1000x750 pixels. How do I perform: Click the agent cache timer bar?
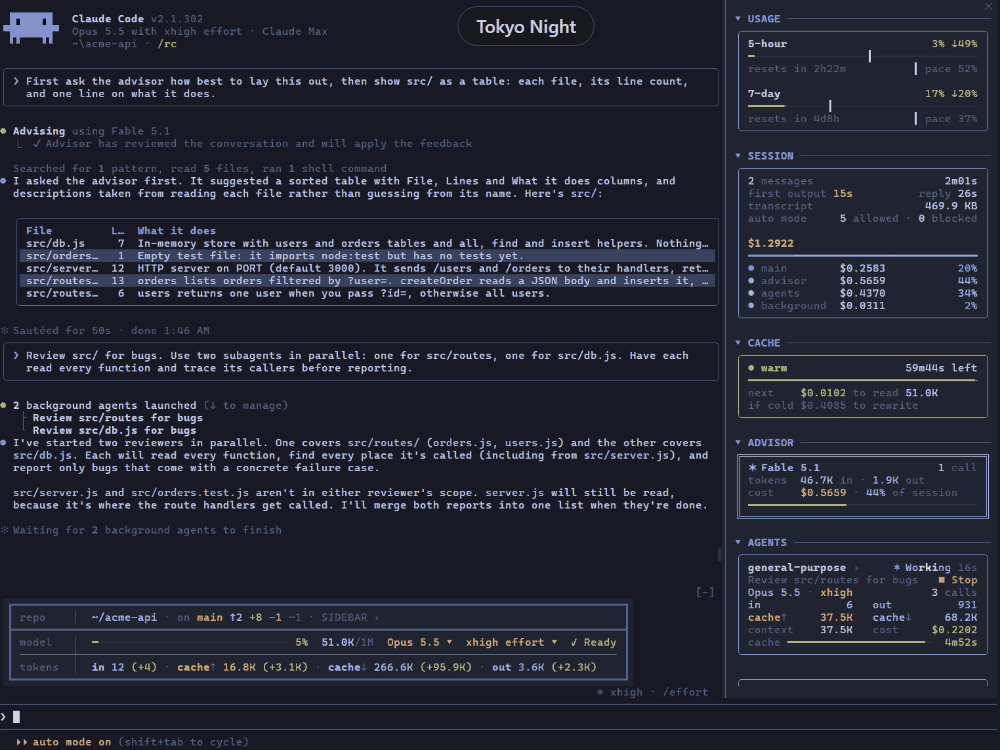856,642
